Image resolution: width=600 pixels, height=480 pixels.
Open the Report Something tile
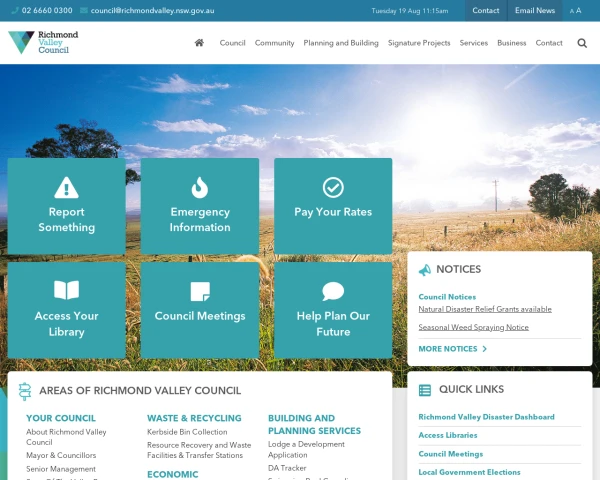point(67,206)
